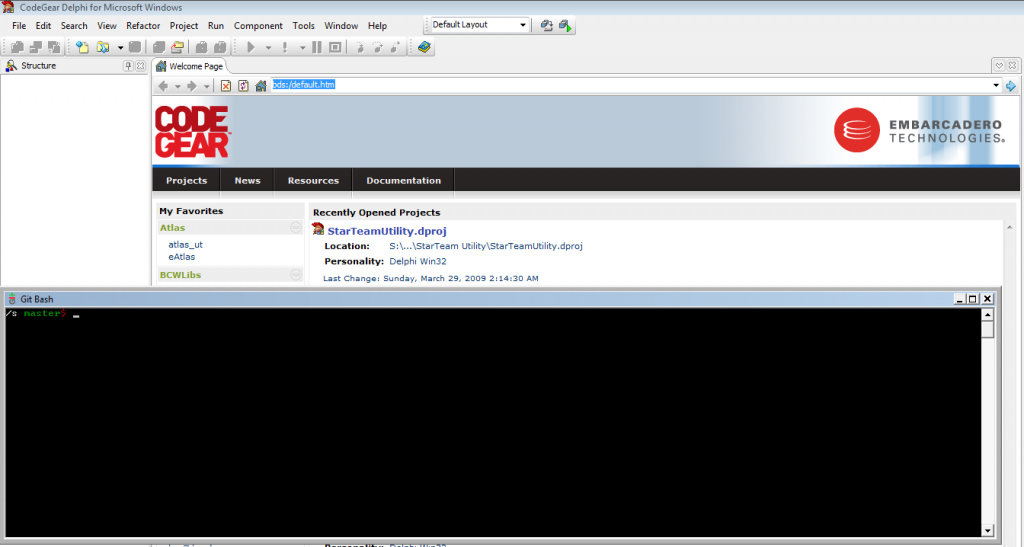The width and height of the screenshot is (1024, 547).
Task: Open the eAtlas favorite link
Action: (182, 257)
